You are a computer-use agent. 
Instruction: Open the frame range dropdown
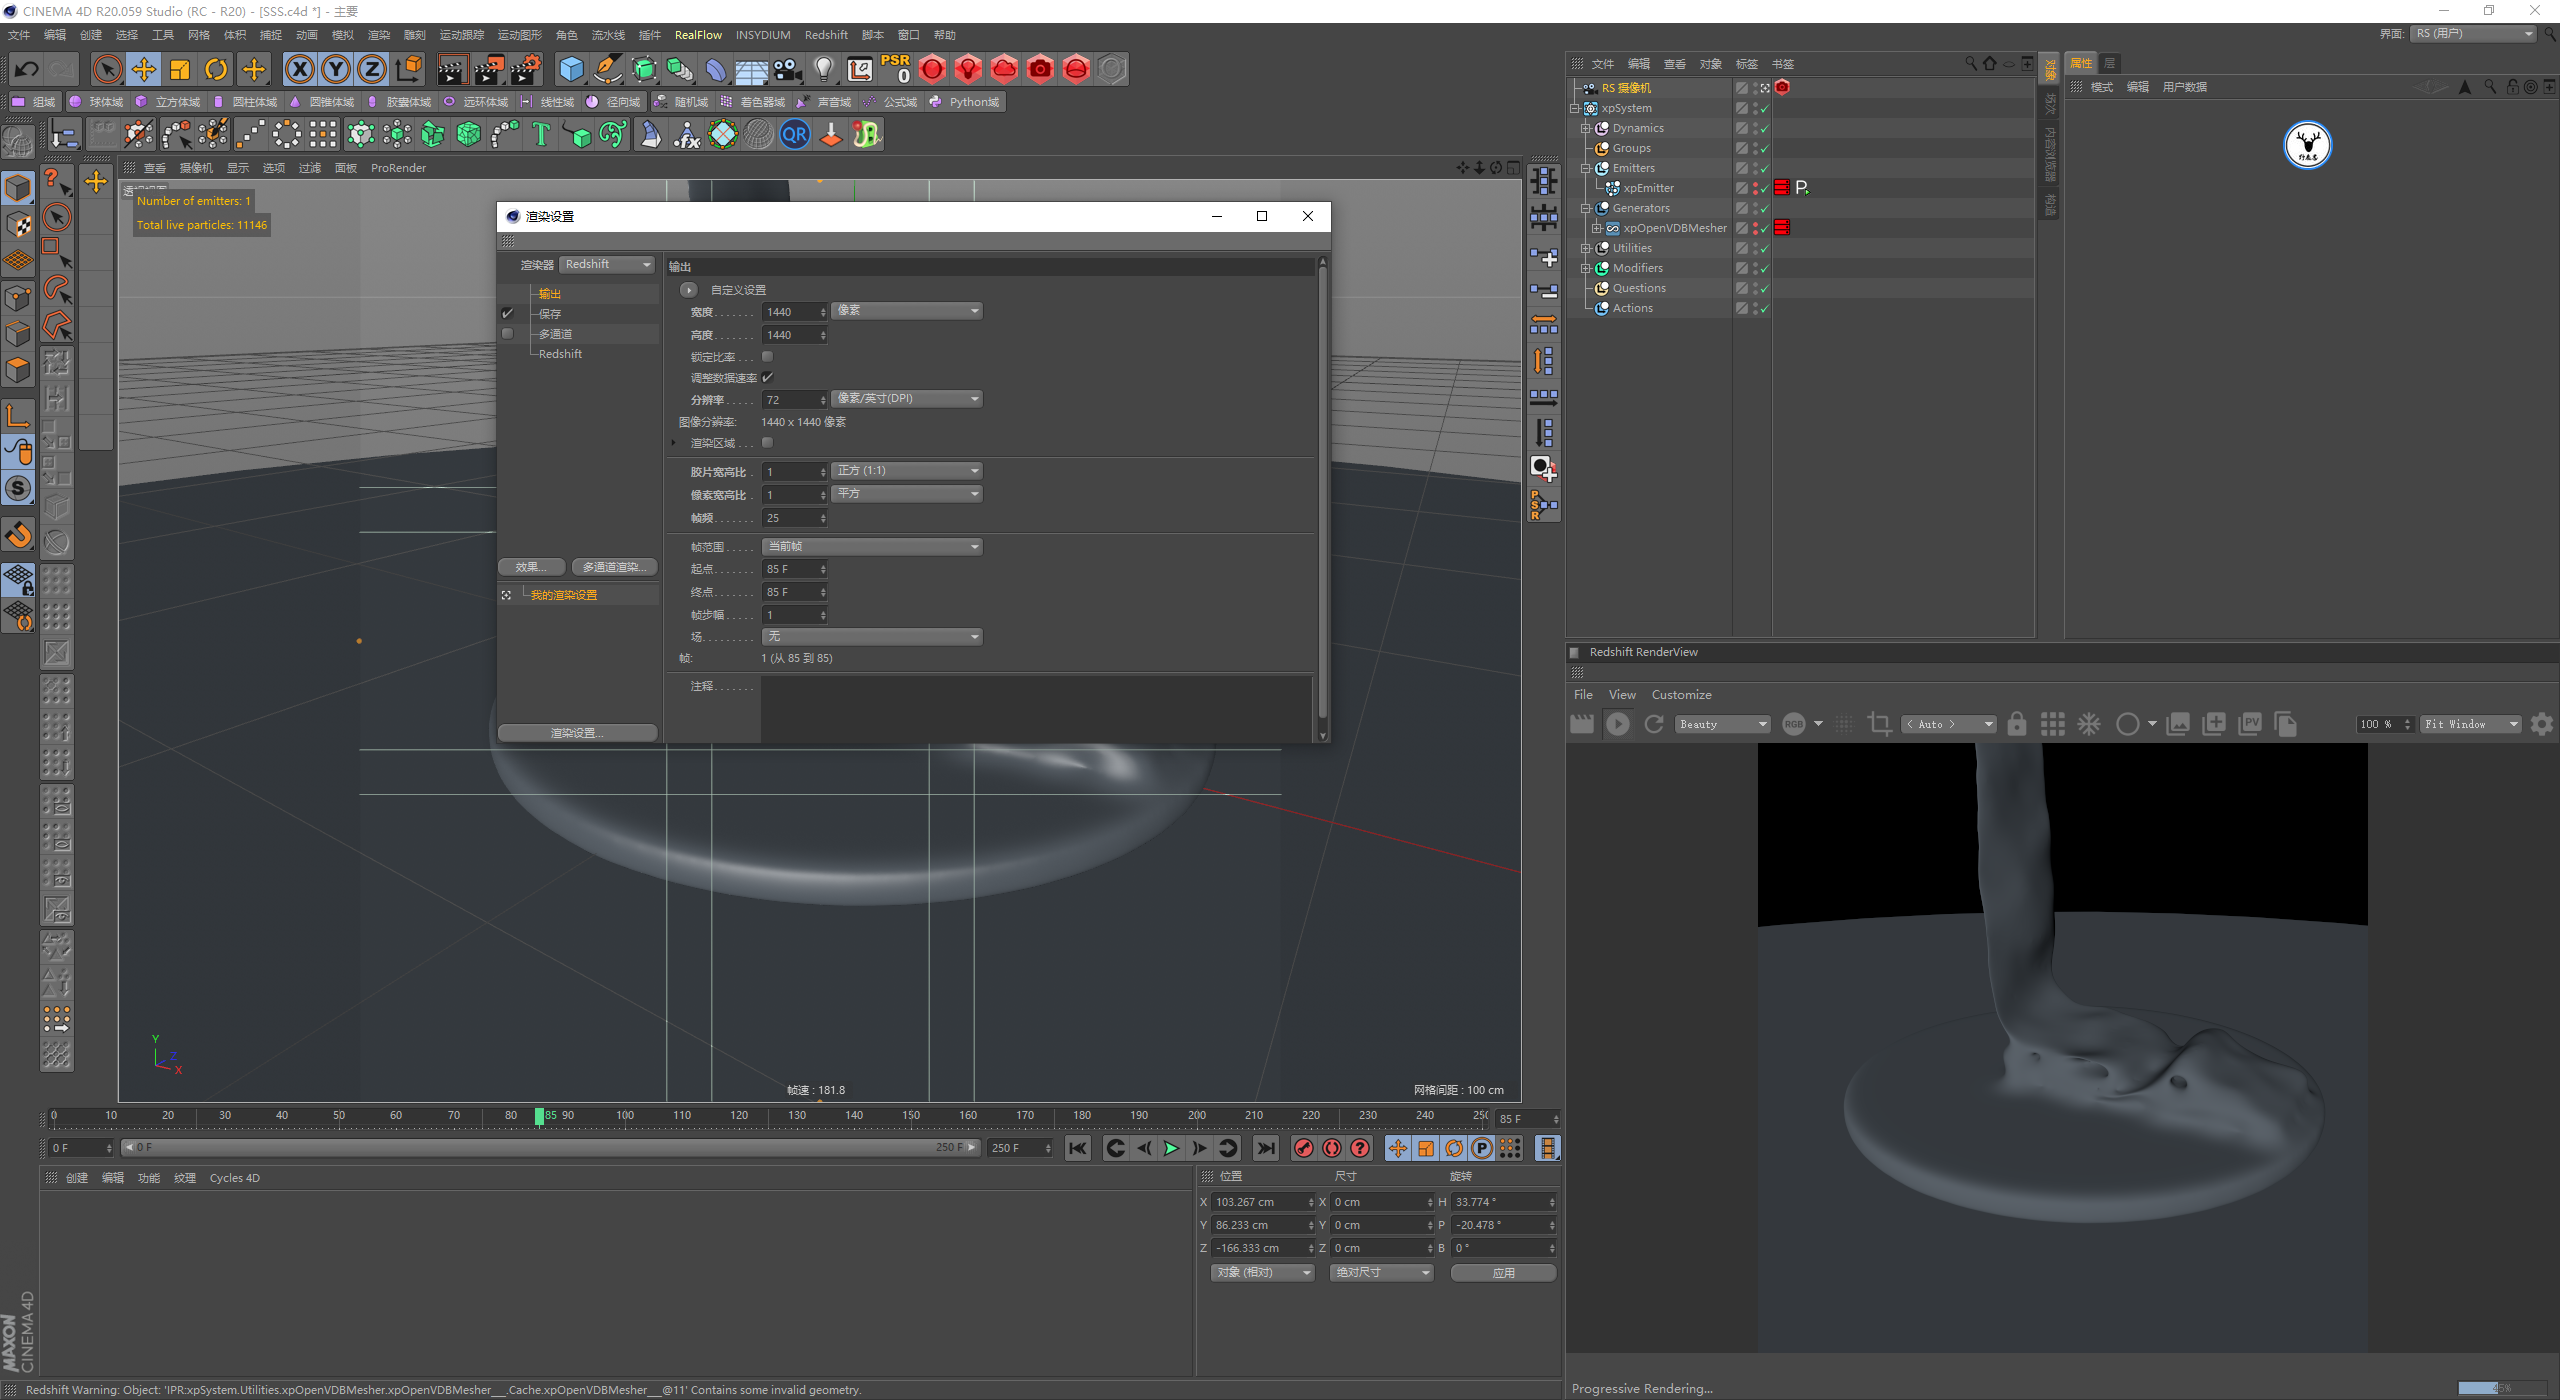(872, 547)
